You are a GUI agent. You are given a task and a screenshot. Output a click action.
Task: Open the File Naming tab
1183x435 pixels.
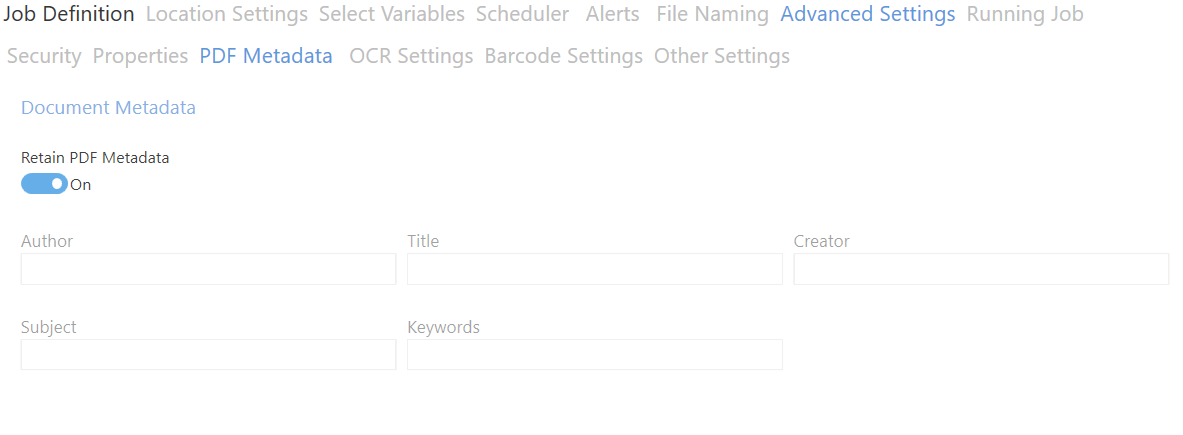(712, 14)
